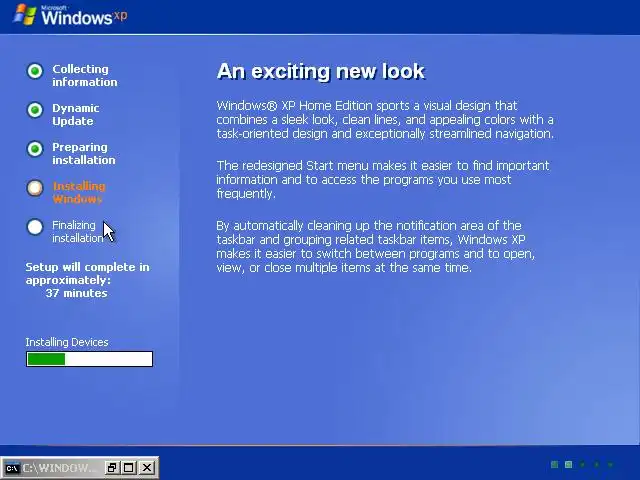Click the green animated squares indicator bottom right
Viewport: 640px width, 480px height.
tap(582, 464)
